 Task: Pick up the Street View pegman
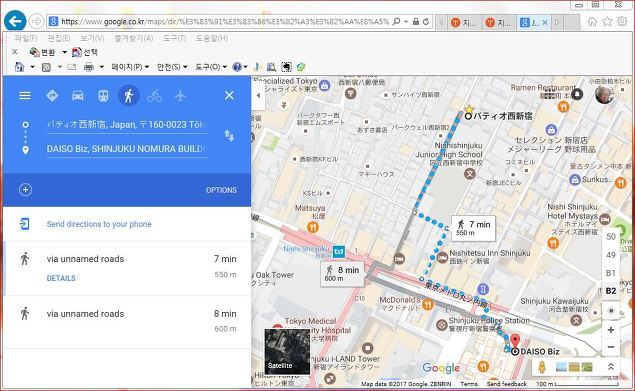pyautogui.click(x=542, y=367)
